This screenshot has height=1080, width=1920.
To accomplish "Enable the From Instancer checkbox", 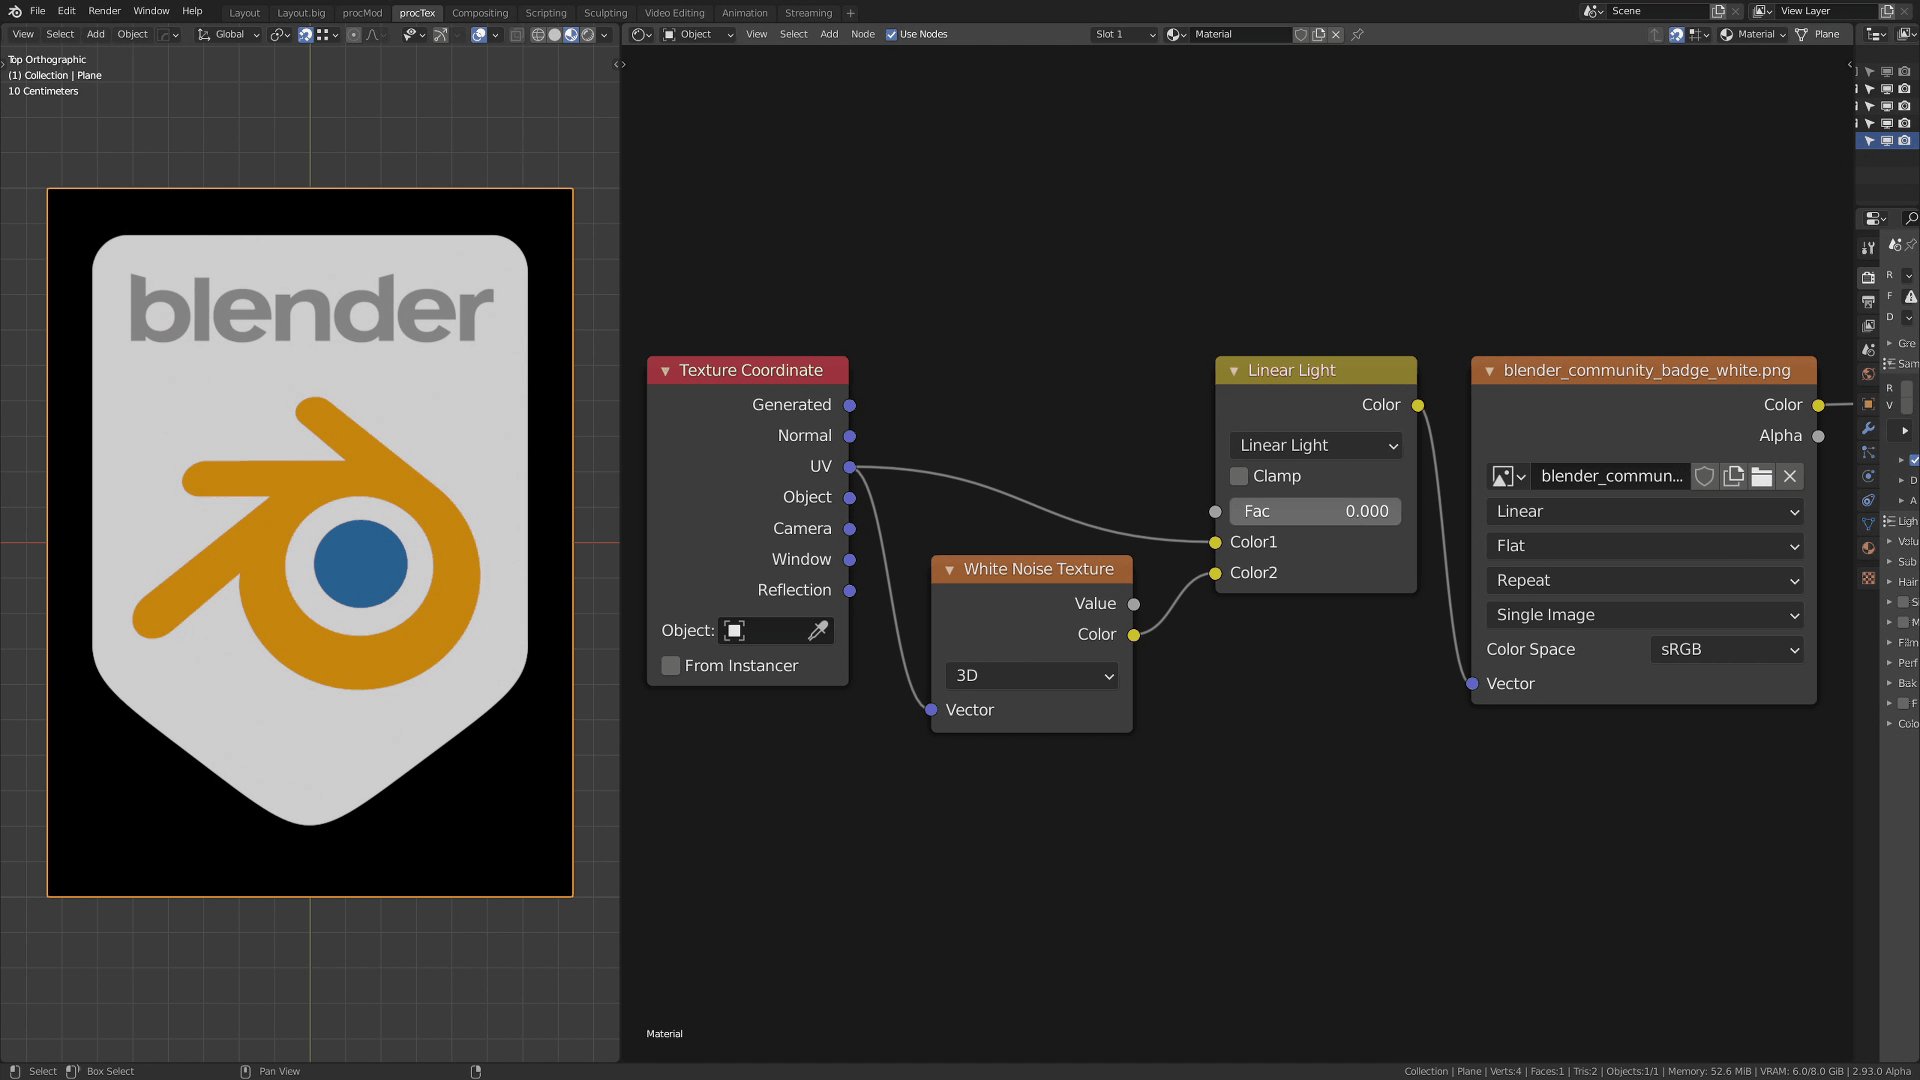I will coord(671,665).
